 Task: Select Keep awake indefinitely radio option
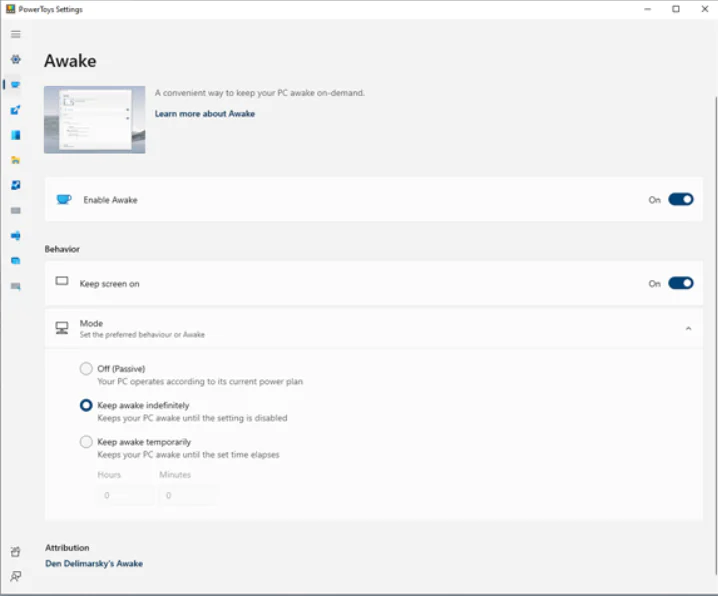(86, 405)
